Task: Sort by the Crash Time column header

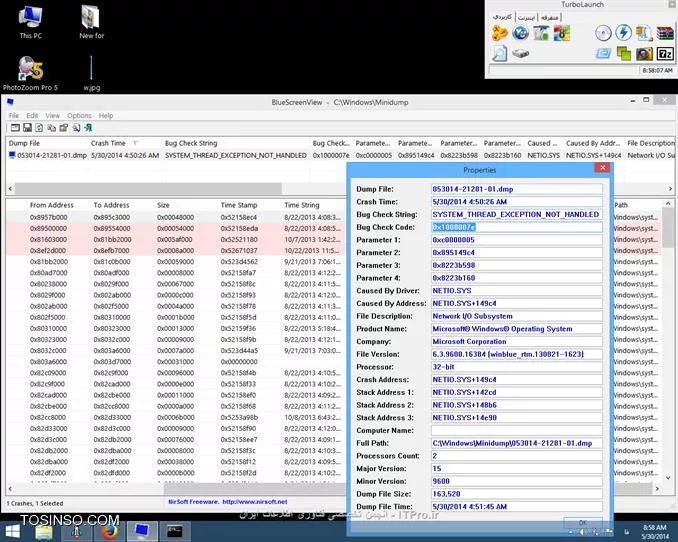Action: pyautogui.click(x=125, y=143)
